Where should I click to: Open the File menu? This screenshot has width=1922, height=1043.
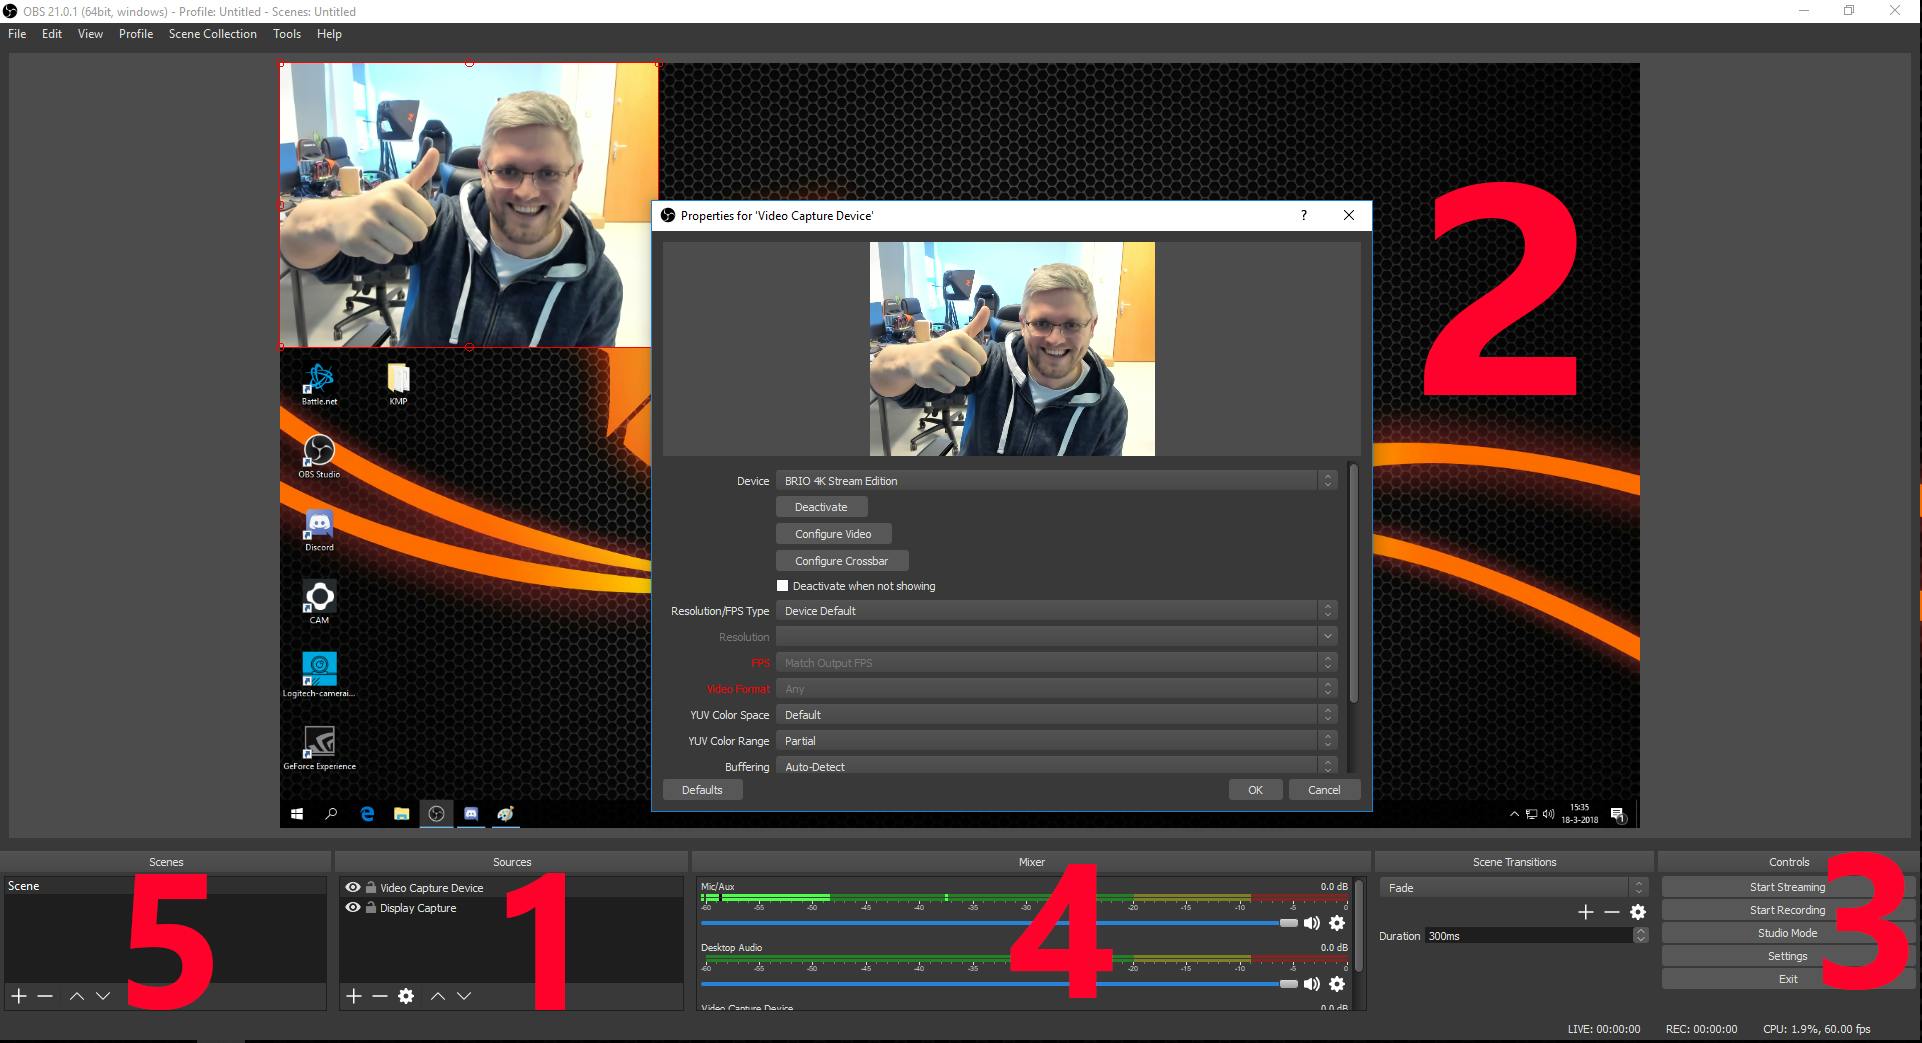pyautogui.click(x=17, y=34)
